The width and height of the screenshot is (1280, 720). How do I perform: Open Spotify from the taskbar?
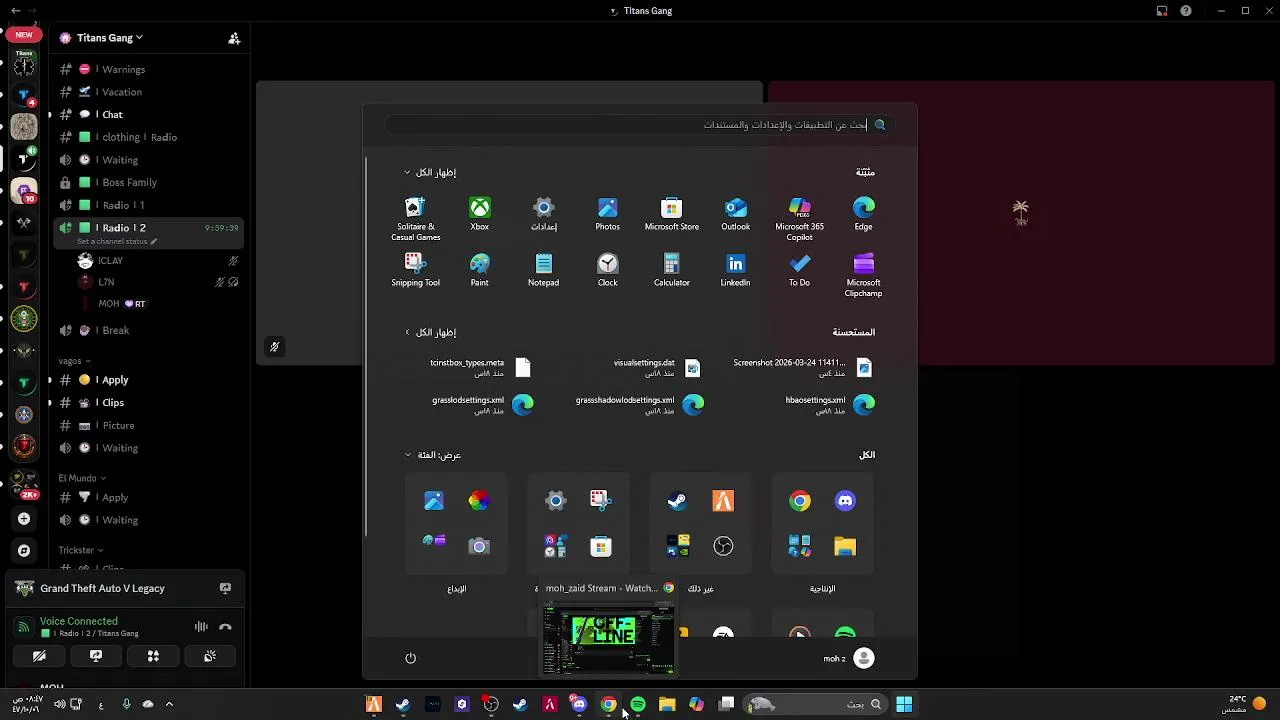pos(638,705)
